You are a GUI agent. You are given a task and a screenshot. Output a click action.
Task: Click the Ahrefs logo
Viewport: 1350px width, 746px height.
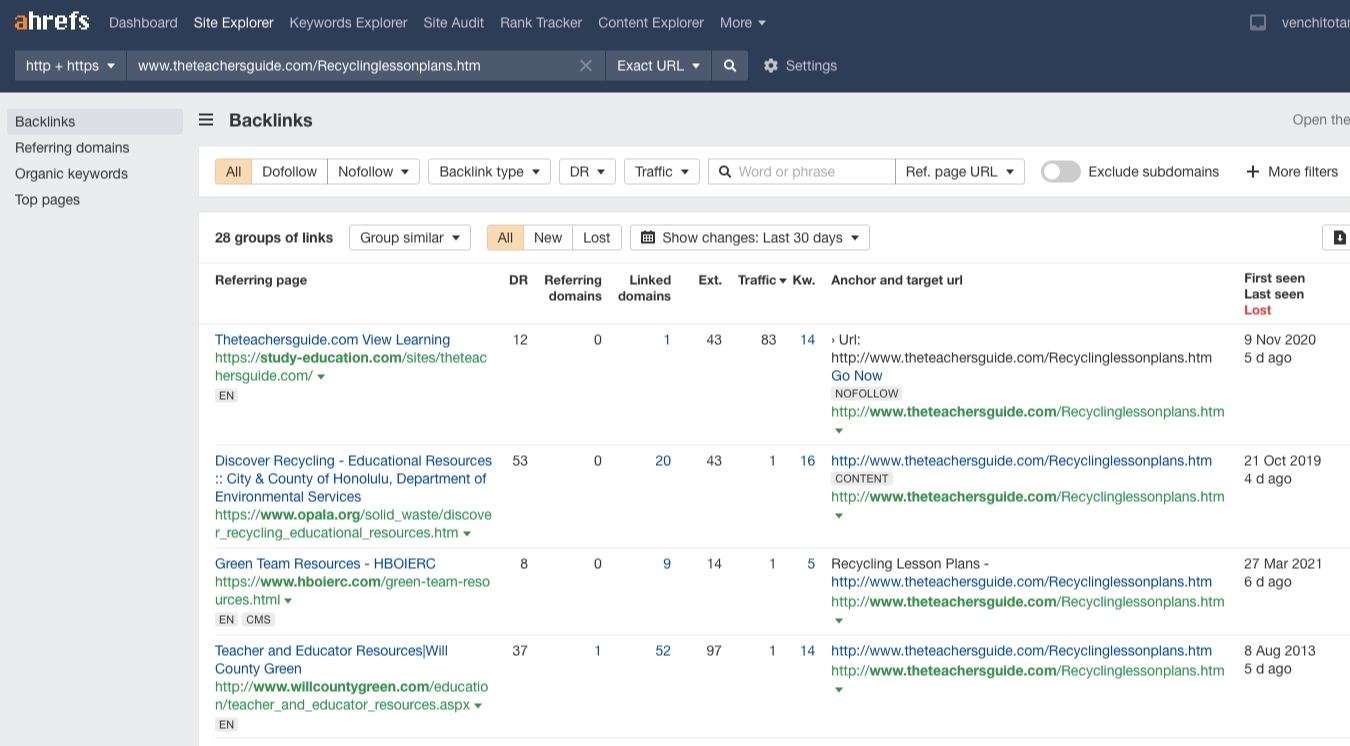[x=52, y=22]
